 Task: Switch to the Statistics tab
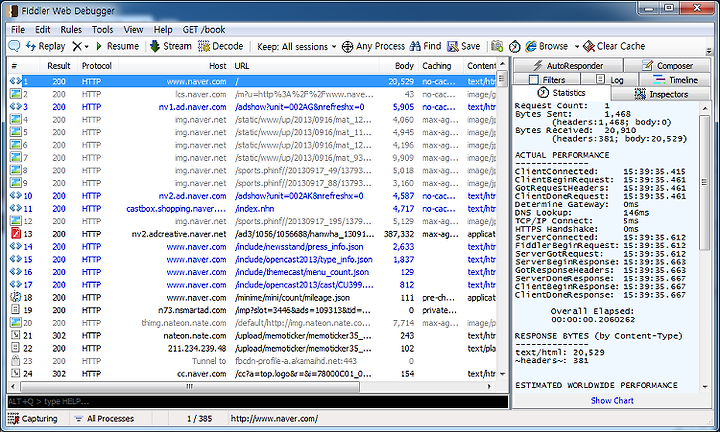click(x=561, y=93)
